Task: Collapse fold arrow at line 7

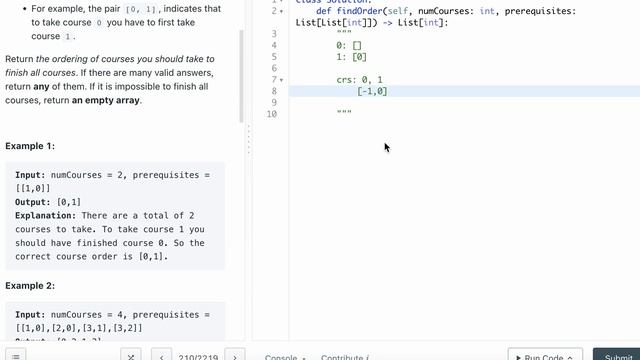Action: [281, 80]
